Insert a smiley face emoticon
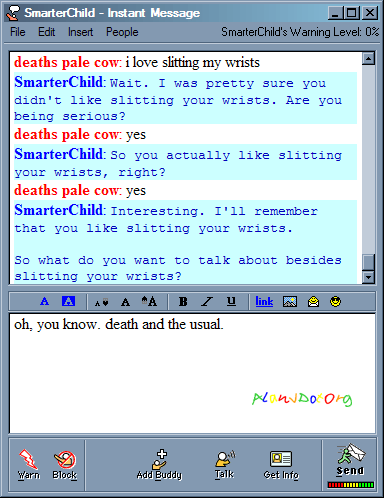 pyautogui.click(x=335, y=302)
